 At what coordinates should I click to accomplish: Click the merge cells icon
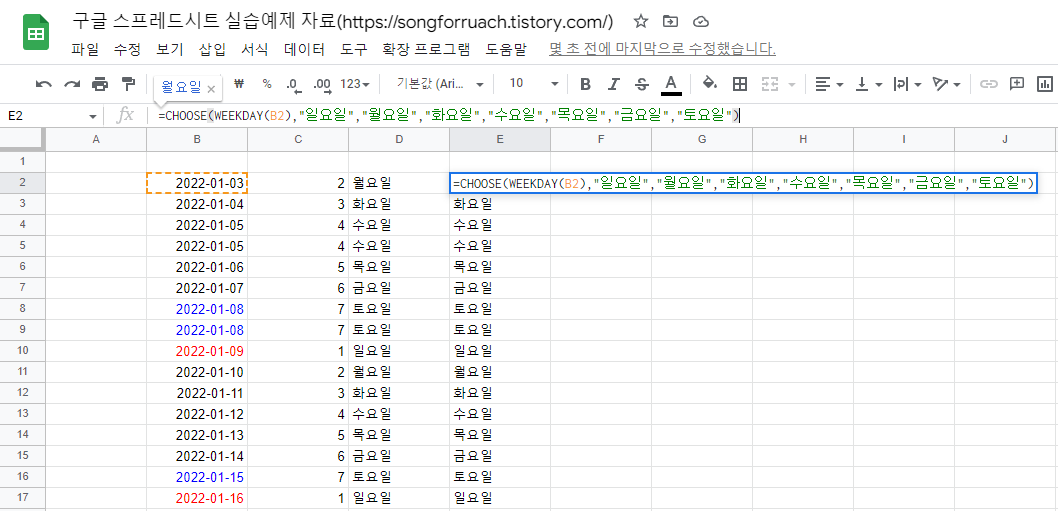pos(770,84)
